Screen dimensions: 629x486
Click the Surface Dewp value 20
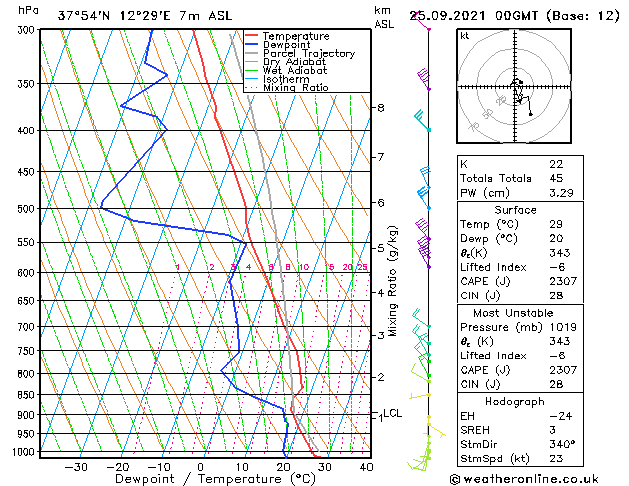(x=556, y=239)
